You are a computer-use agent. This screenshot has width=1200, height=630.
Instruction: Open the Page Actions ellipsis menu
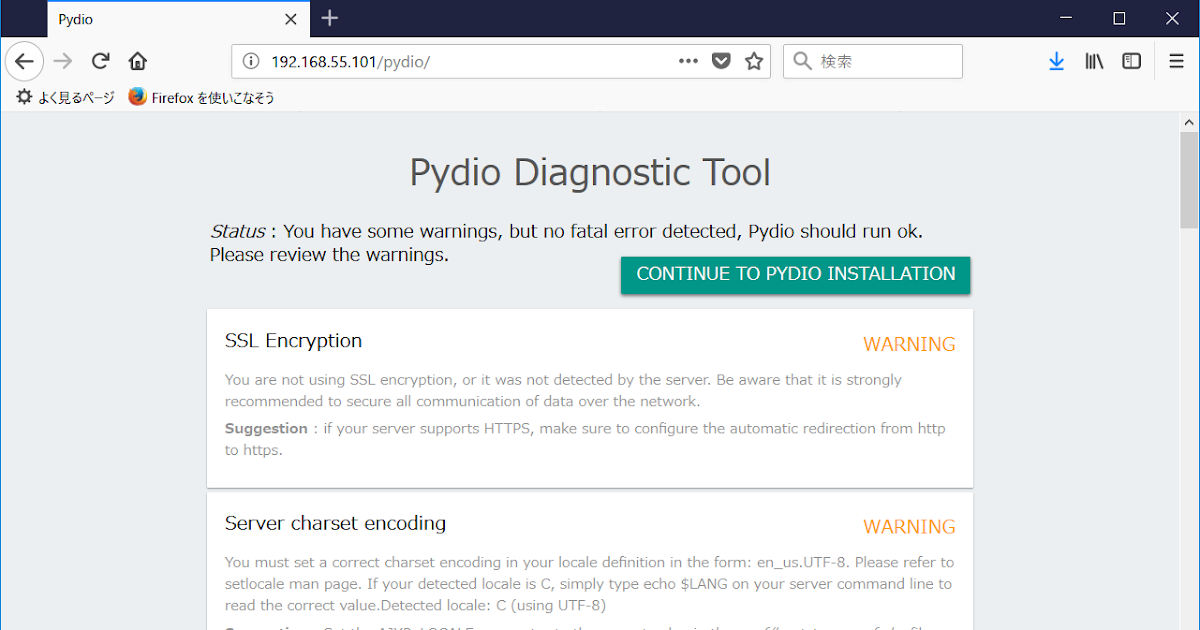(x=688, y=61)
